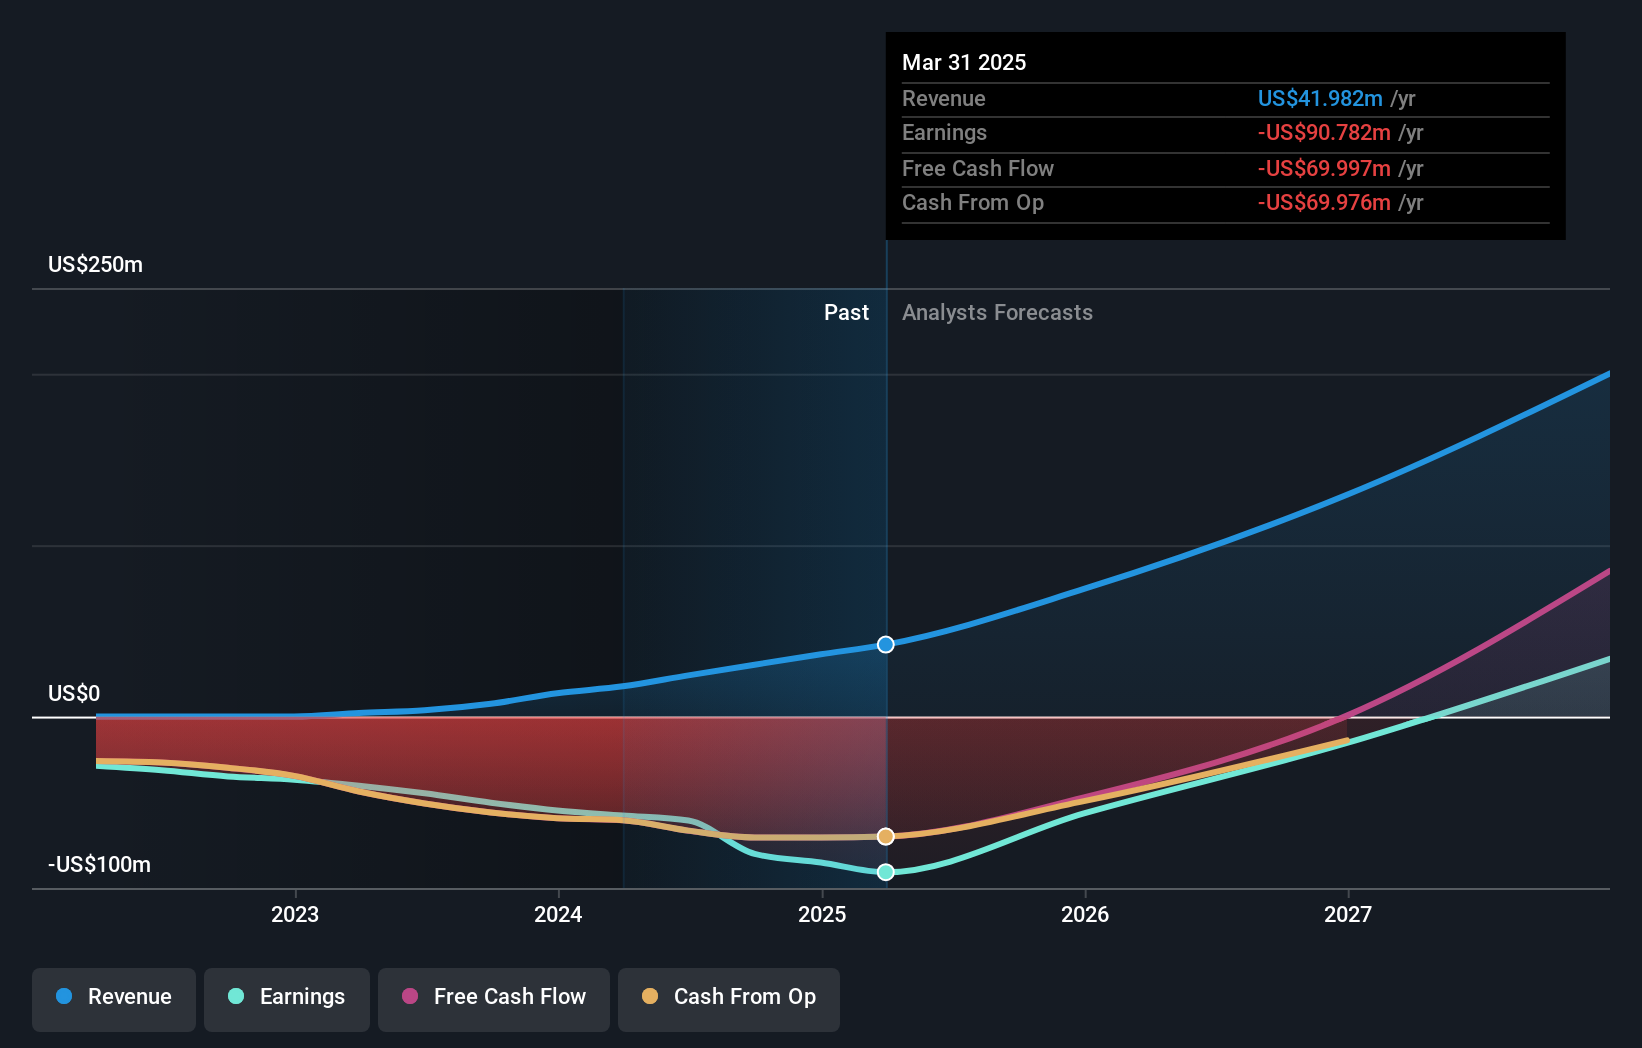Toggle the Cash From Op legend series

[729, 999]
